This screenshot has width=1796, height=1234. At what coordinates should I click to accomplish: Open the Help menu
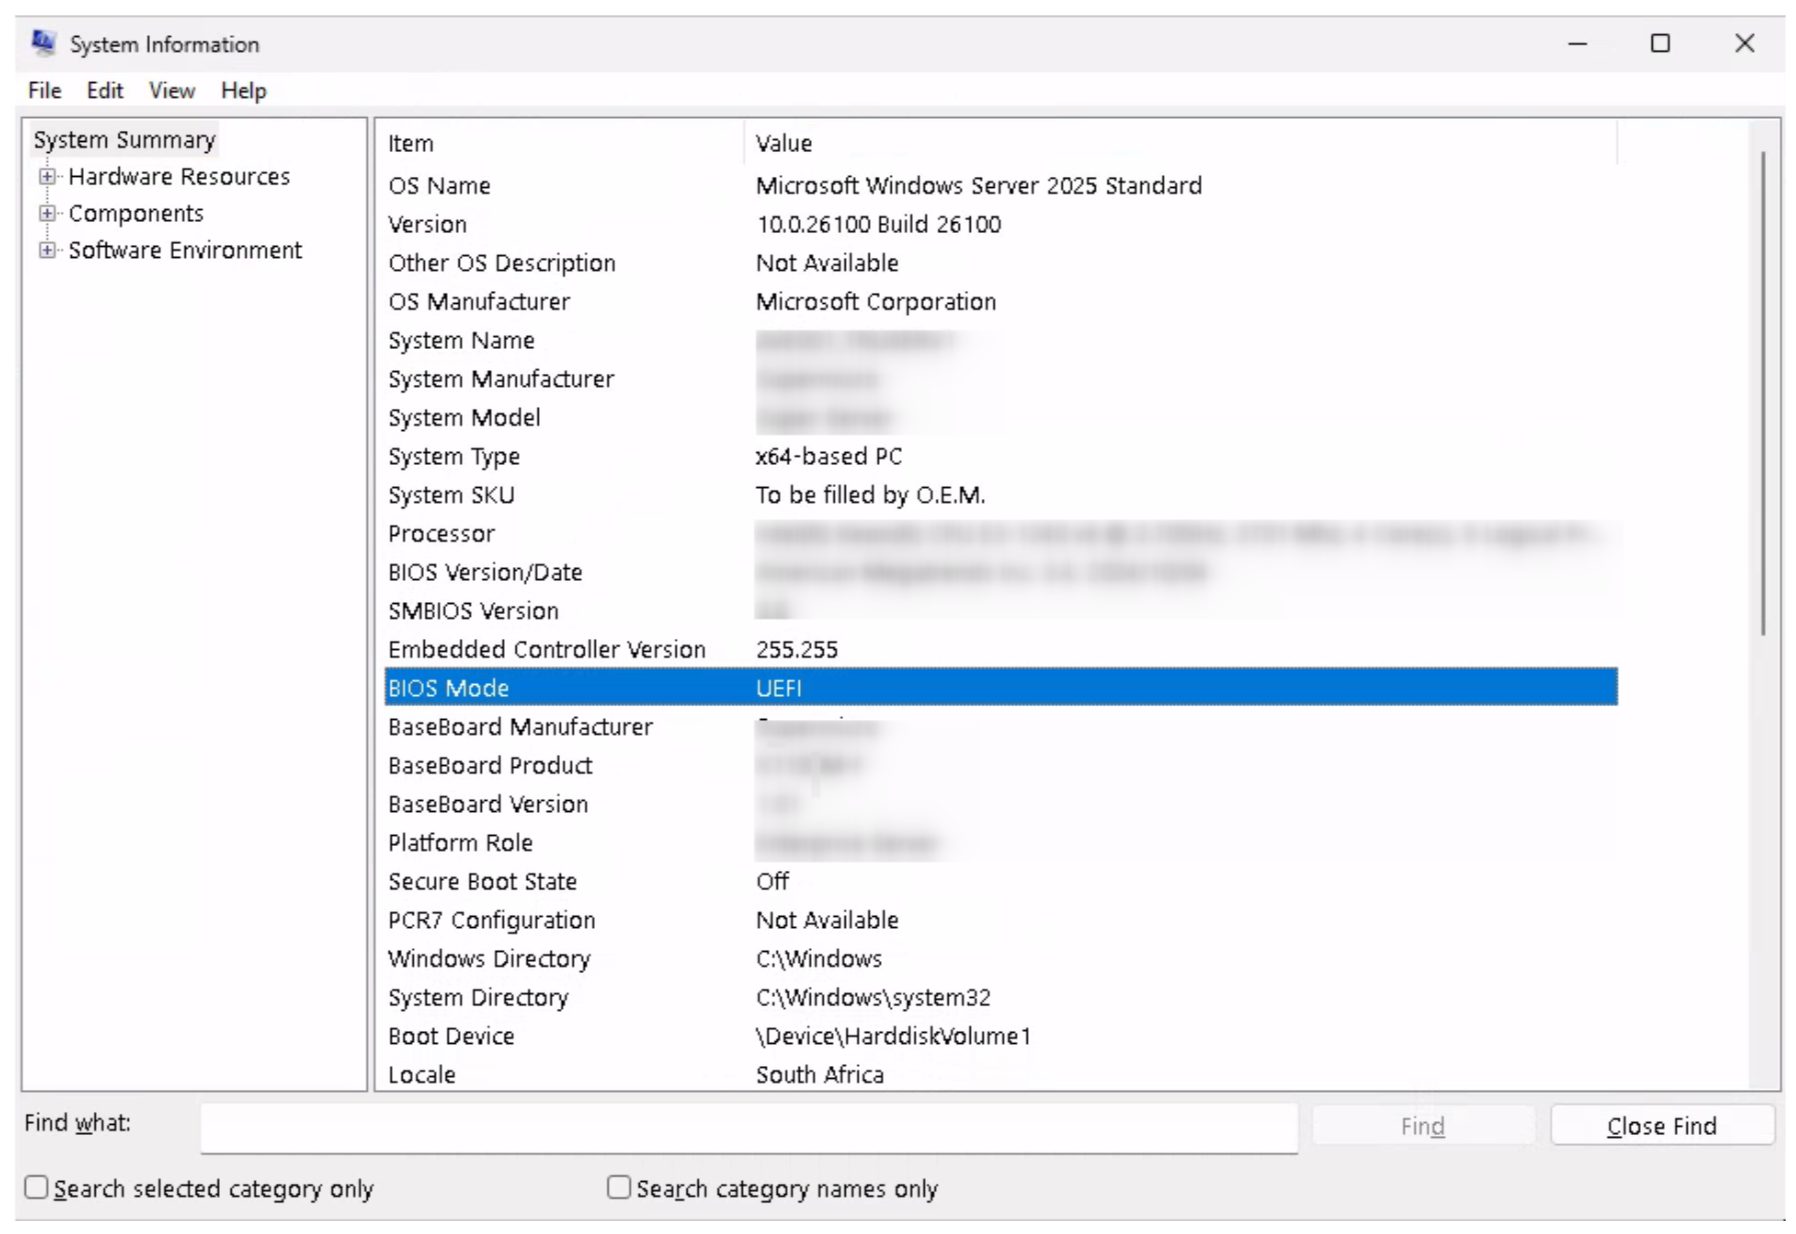(243, 91)
